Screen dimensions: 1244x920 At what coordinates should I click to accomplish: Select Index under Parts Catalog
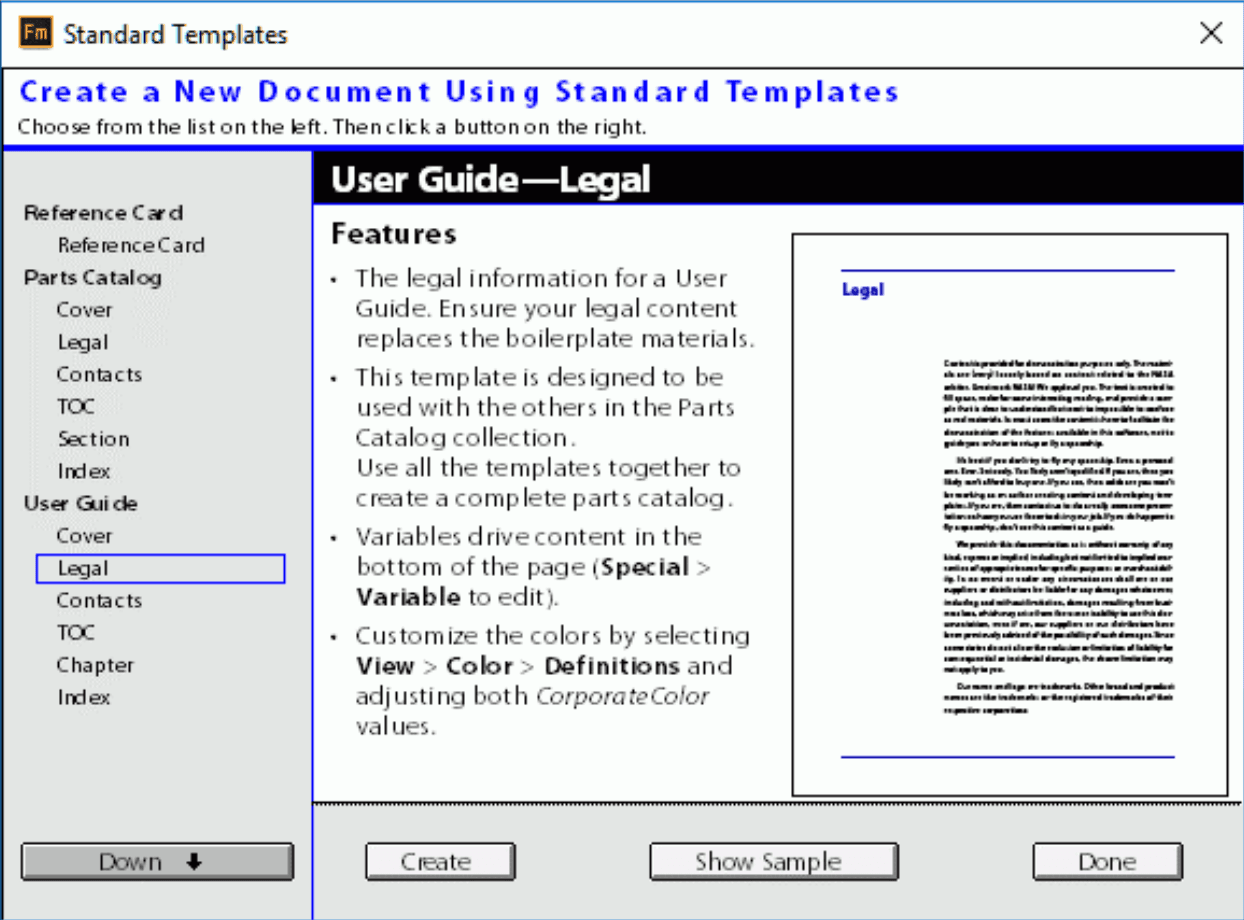pyautogui.click(x=84, y=471)
